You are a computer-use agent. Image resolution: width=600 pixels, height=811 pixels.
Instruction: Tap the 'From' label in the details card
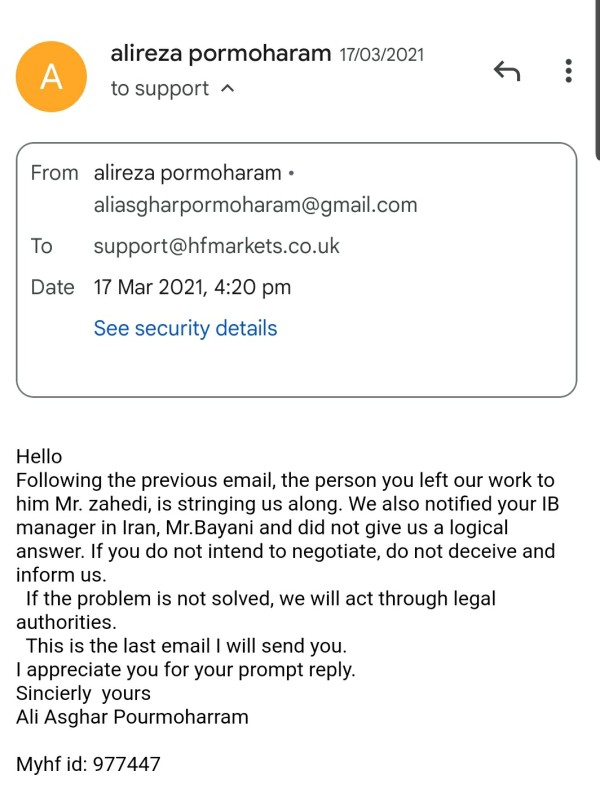point(54,173)
